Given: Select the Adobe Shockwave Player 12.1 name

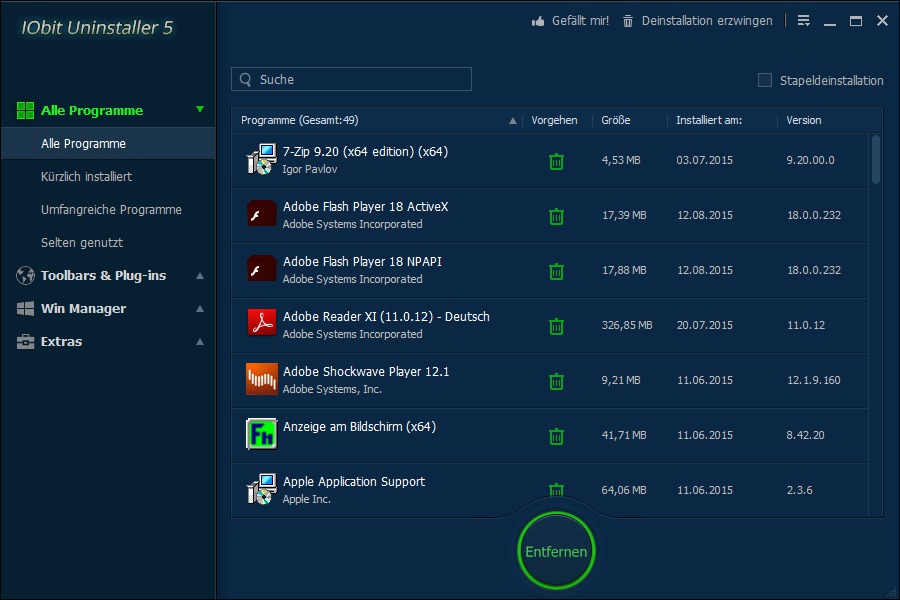Looking at the screenshot, I should pos(366,371).
